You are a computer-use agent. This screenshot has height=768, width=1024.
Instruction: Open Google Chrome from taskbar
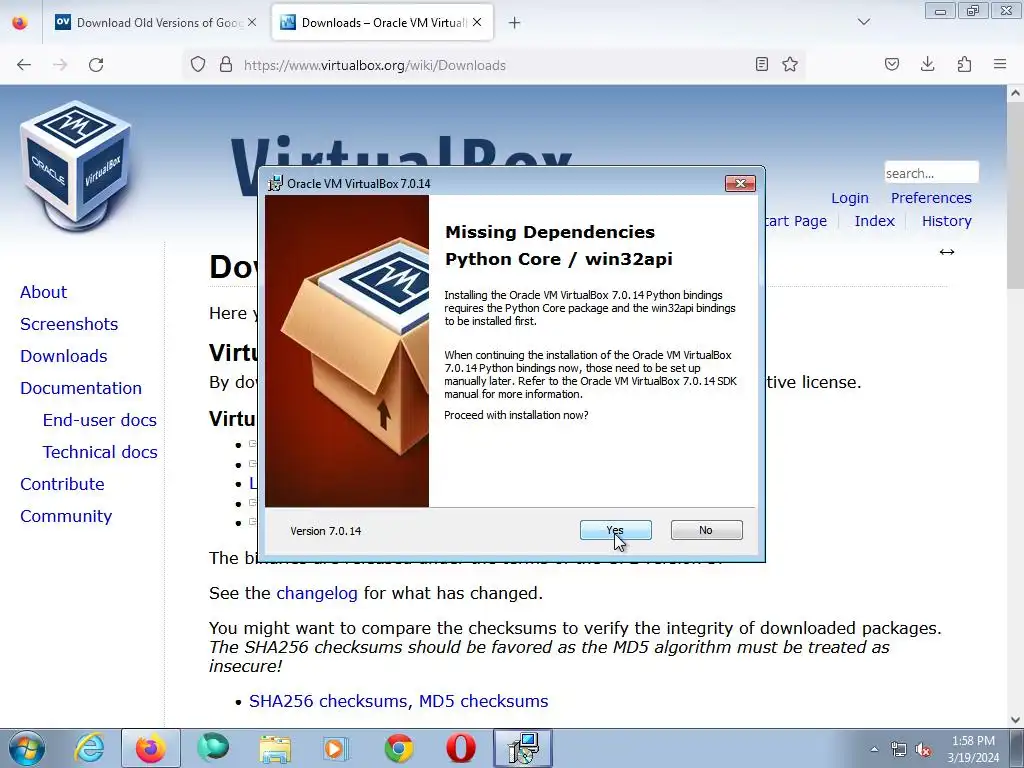coord(398,748)
